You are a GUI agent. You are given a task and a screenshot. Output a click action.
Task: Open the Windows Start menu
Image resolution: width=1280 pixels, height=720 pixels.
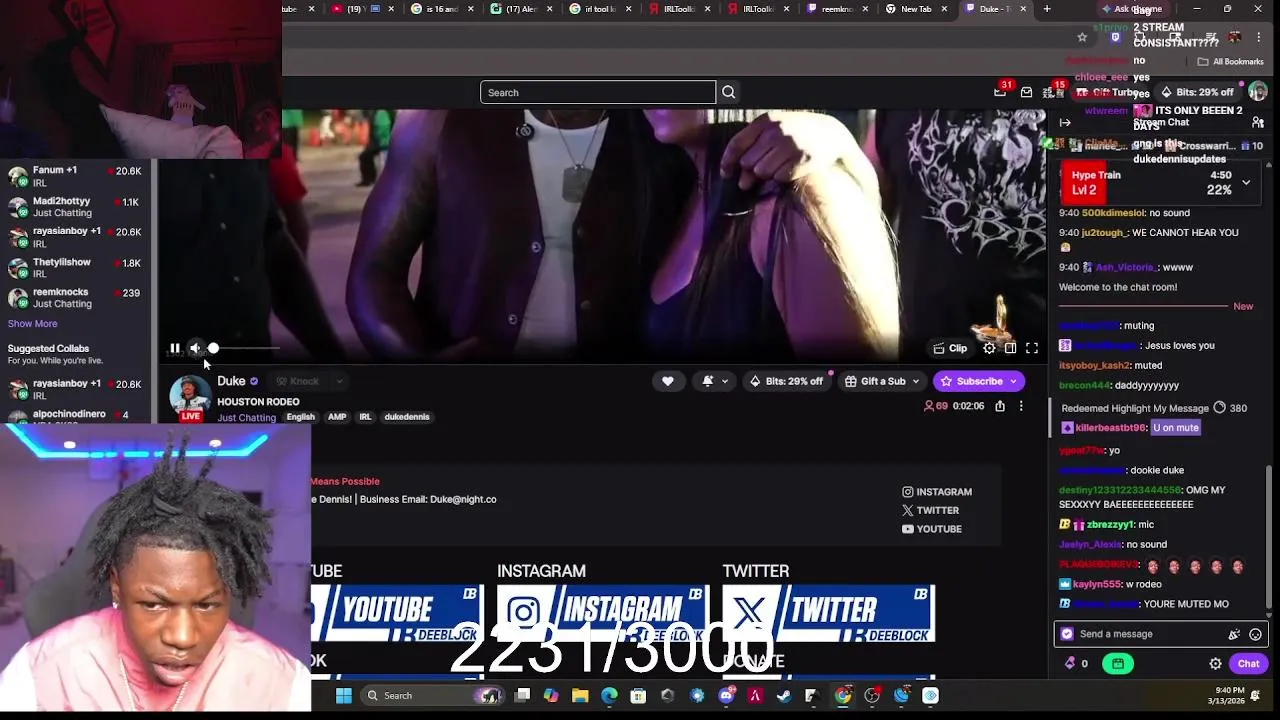pos(344,695)
